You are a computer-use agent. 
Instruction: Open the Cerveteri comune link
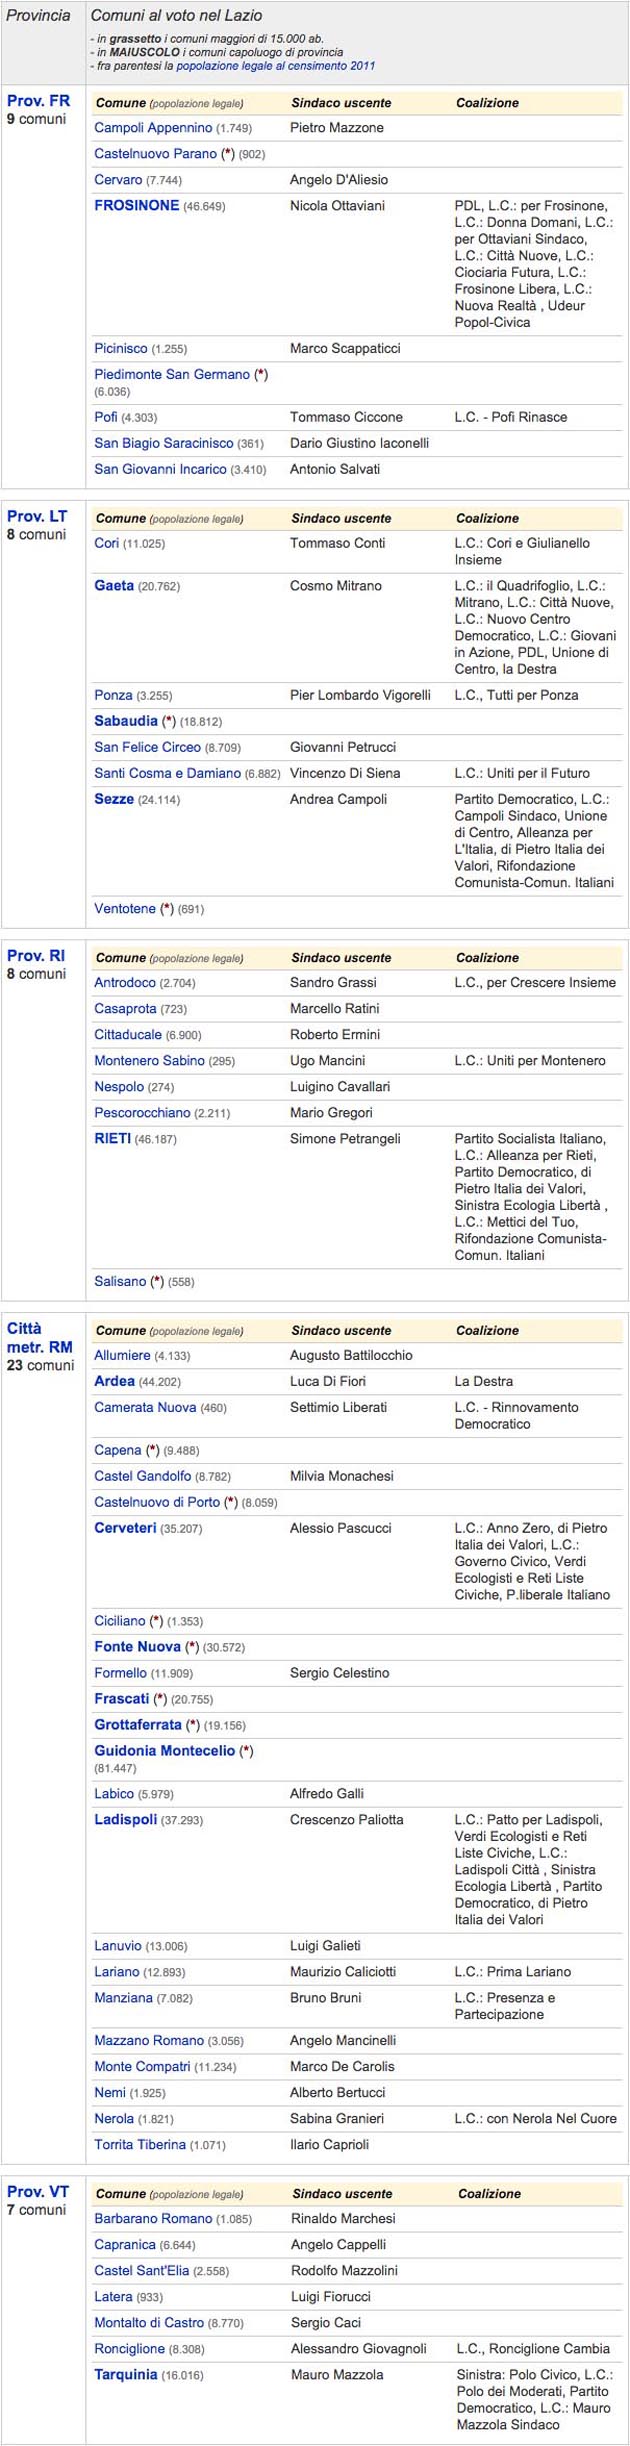click(x=125, y=1528)
